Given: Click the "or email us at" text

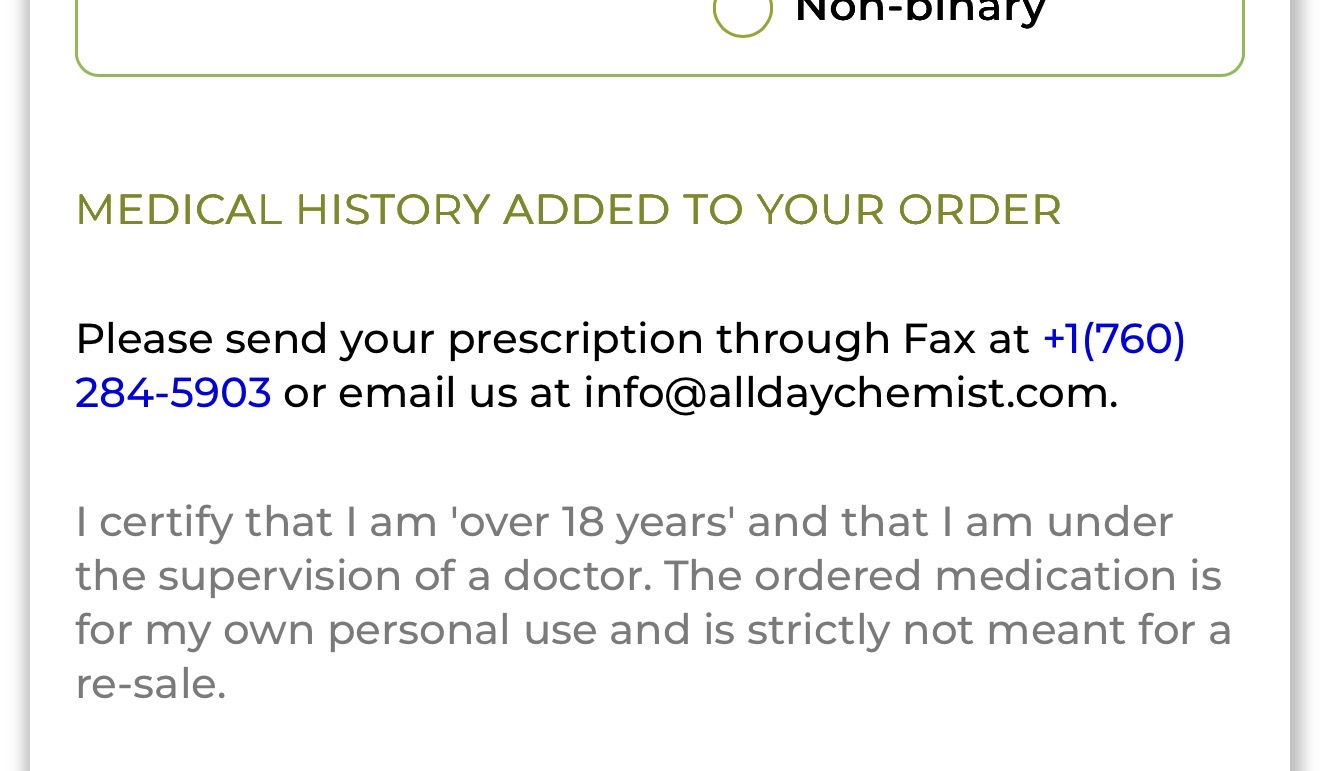Looking at the screenshot, I should [427, 393].
